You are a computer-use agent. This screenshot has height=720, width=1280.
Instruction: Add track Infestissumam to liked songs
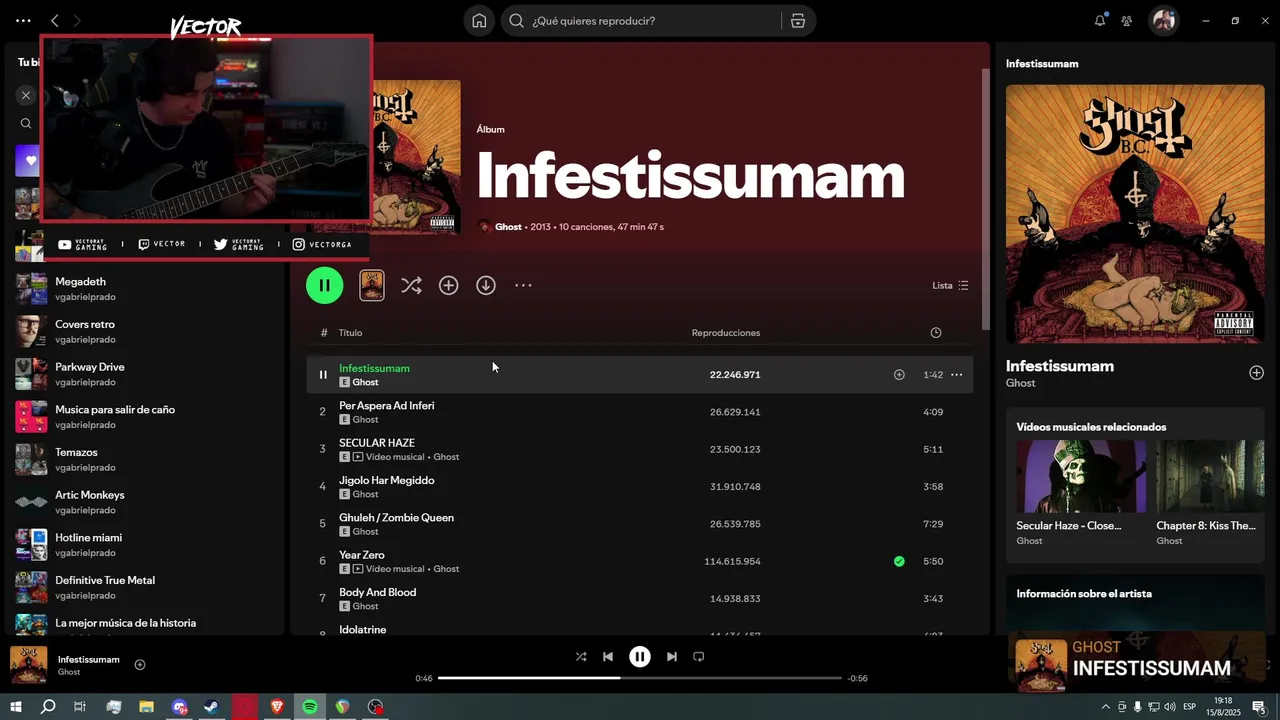point(899,375)
